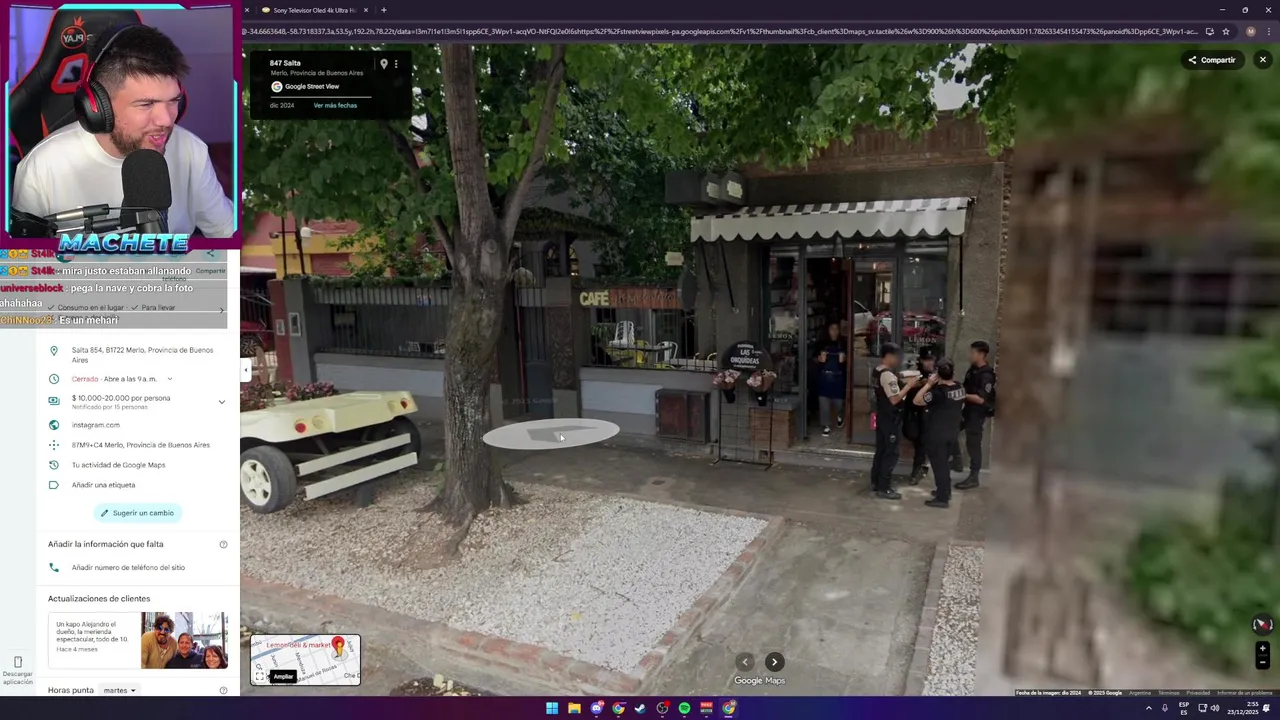The width and height of the screenshot is (1280, 720).
Task: Open the clock and date showing 23/12/2025
Action: coord(1243,708)
